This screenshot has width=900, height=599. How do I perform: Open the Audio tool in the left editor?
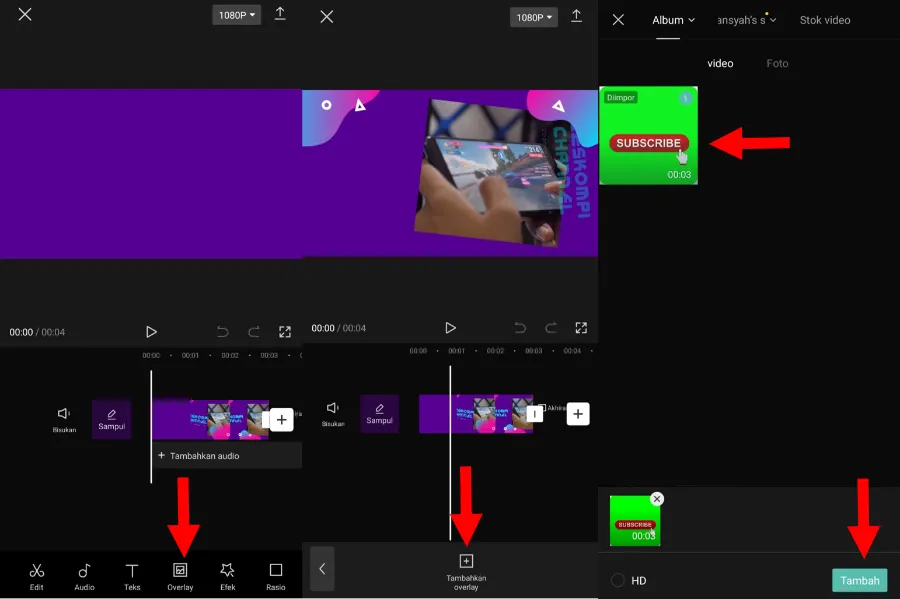tap(84, 576)
